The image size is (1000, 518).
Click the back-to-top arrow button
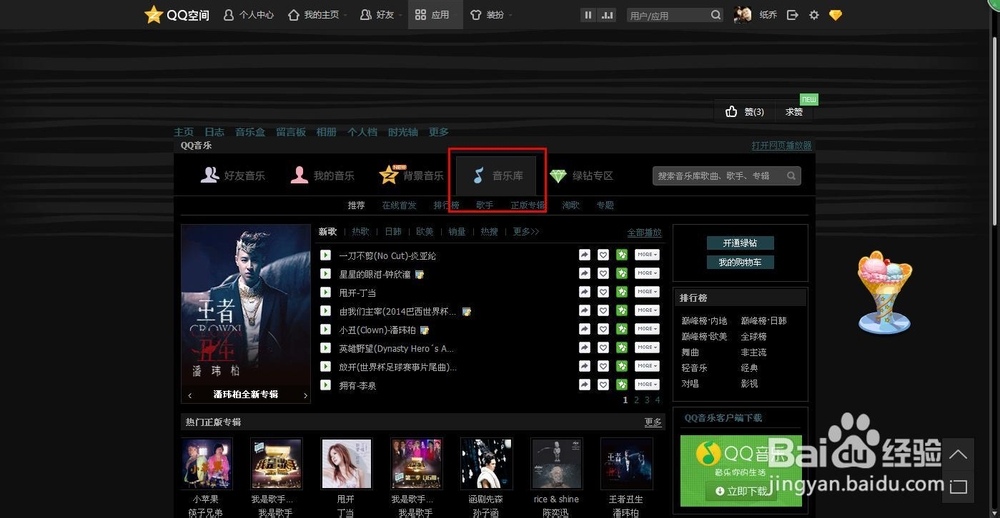point(957,454)
